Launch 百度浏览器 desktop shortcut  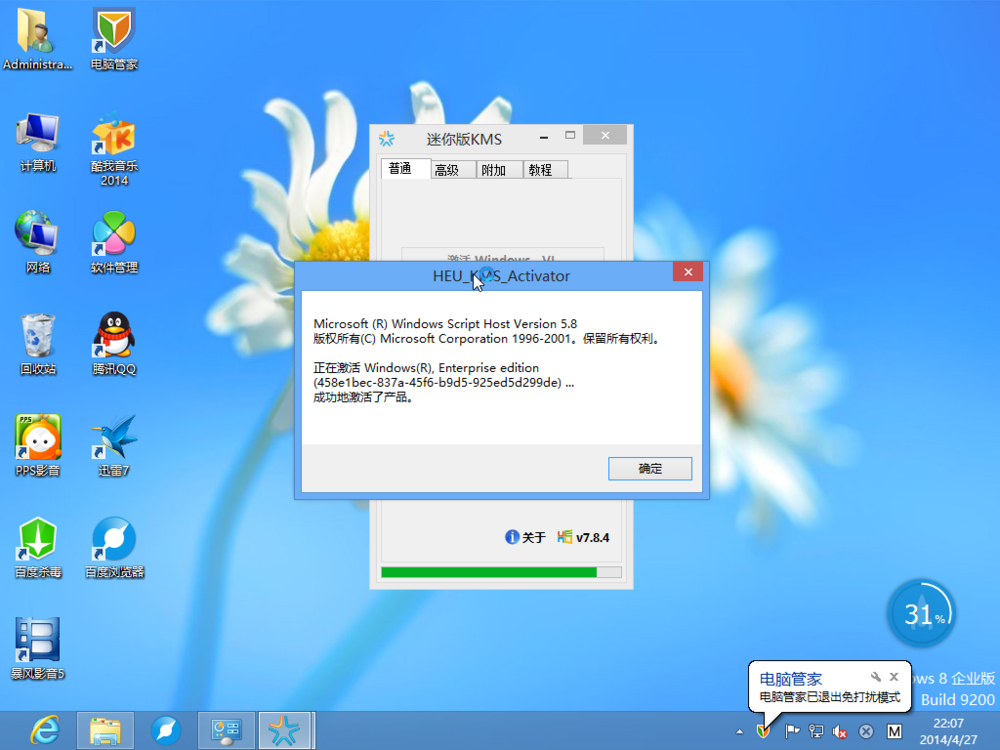point(114,547)
